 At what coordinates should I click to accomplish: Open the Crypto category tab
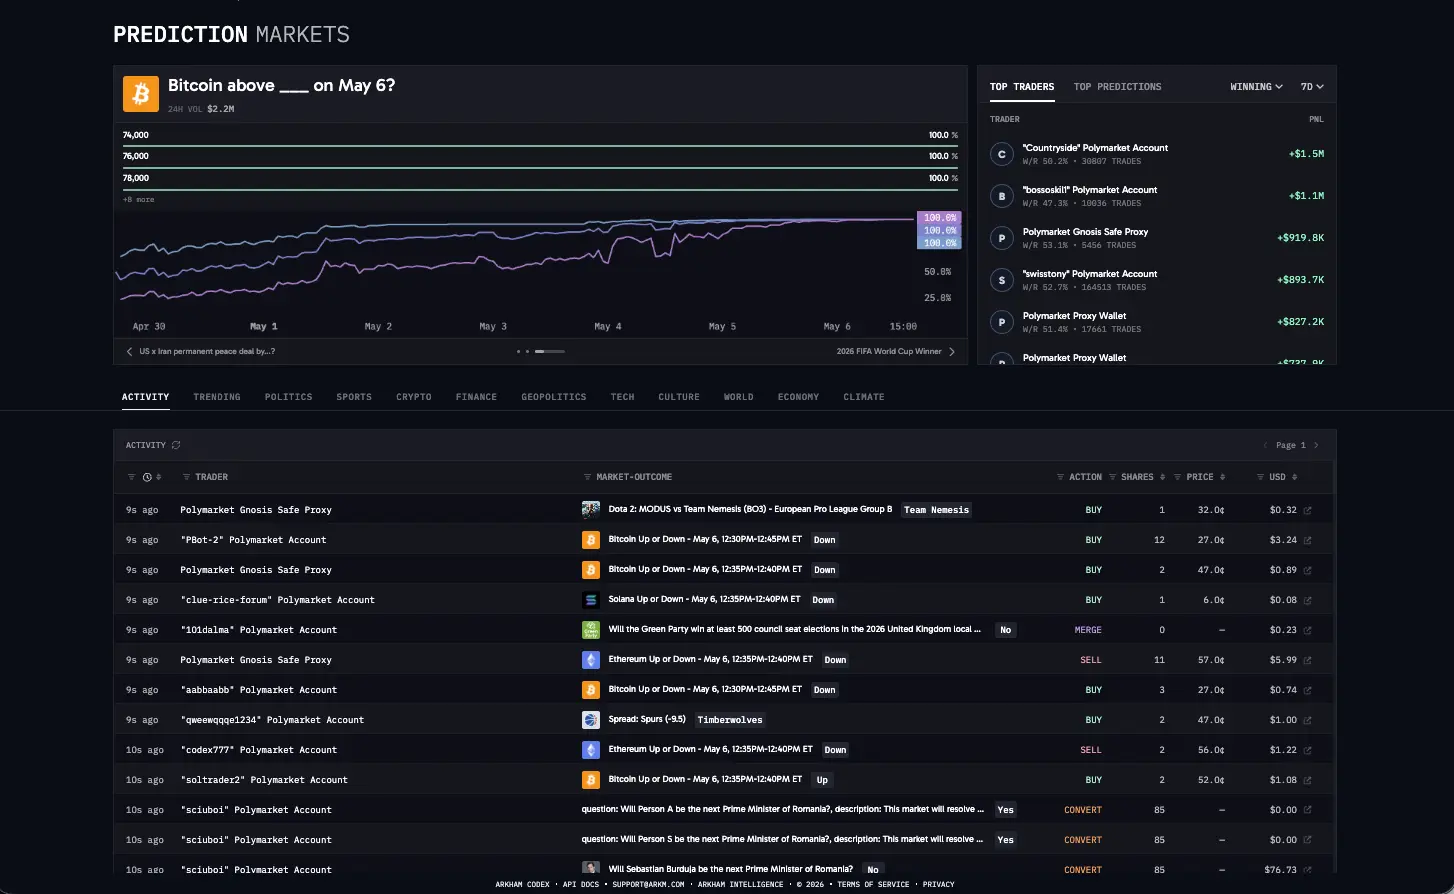click(414, 397)
